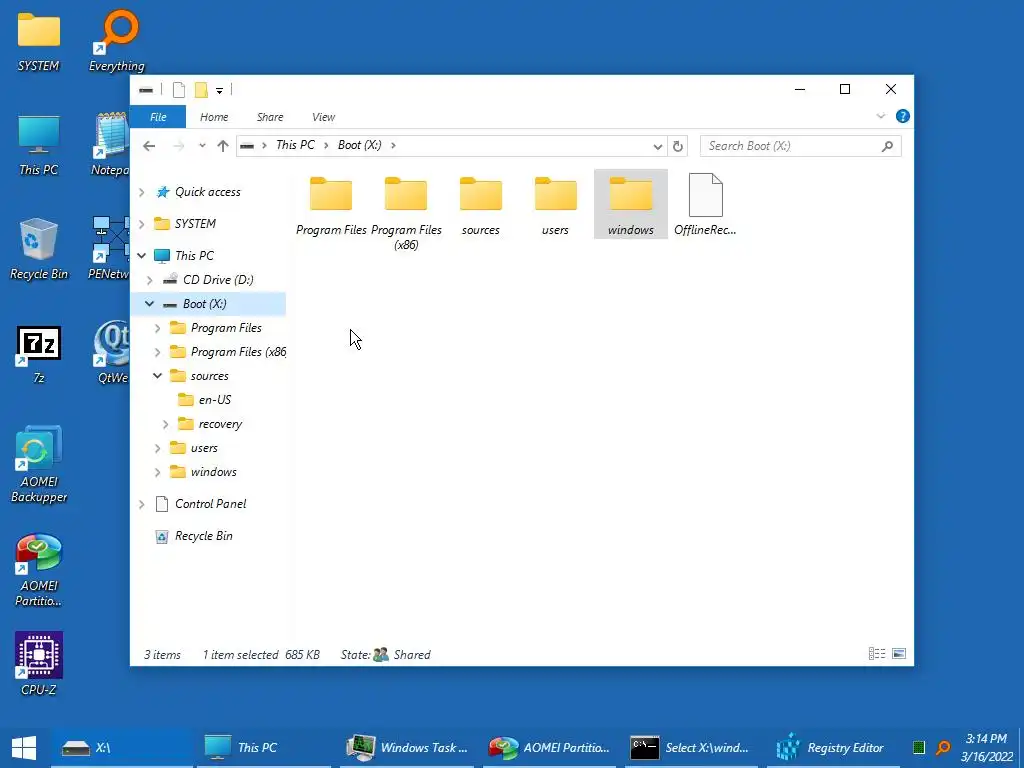Click the New Folder icon in the quick access toolbar
The height and width of the screenshot is (768, 1024).
pyautogui.click(x=201, y=89)
